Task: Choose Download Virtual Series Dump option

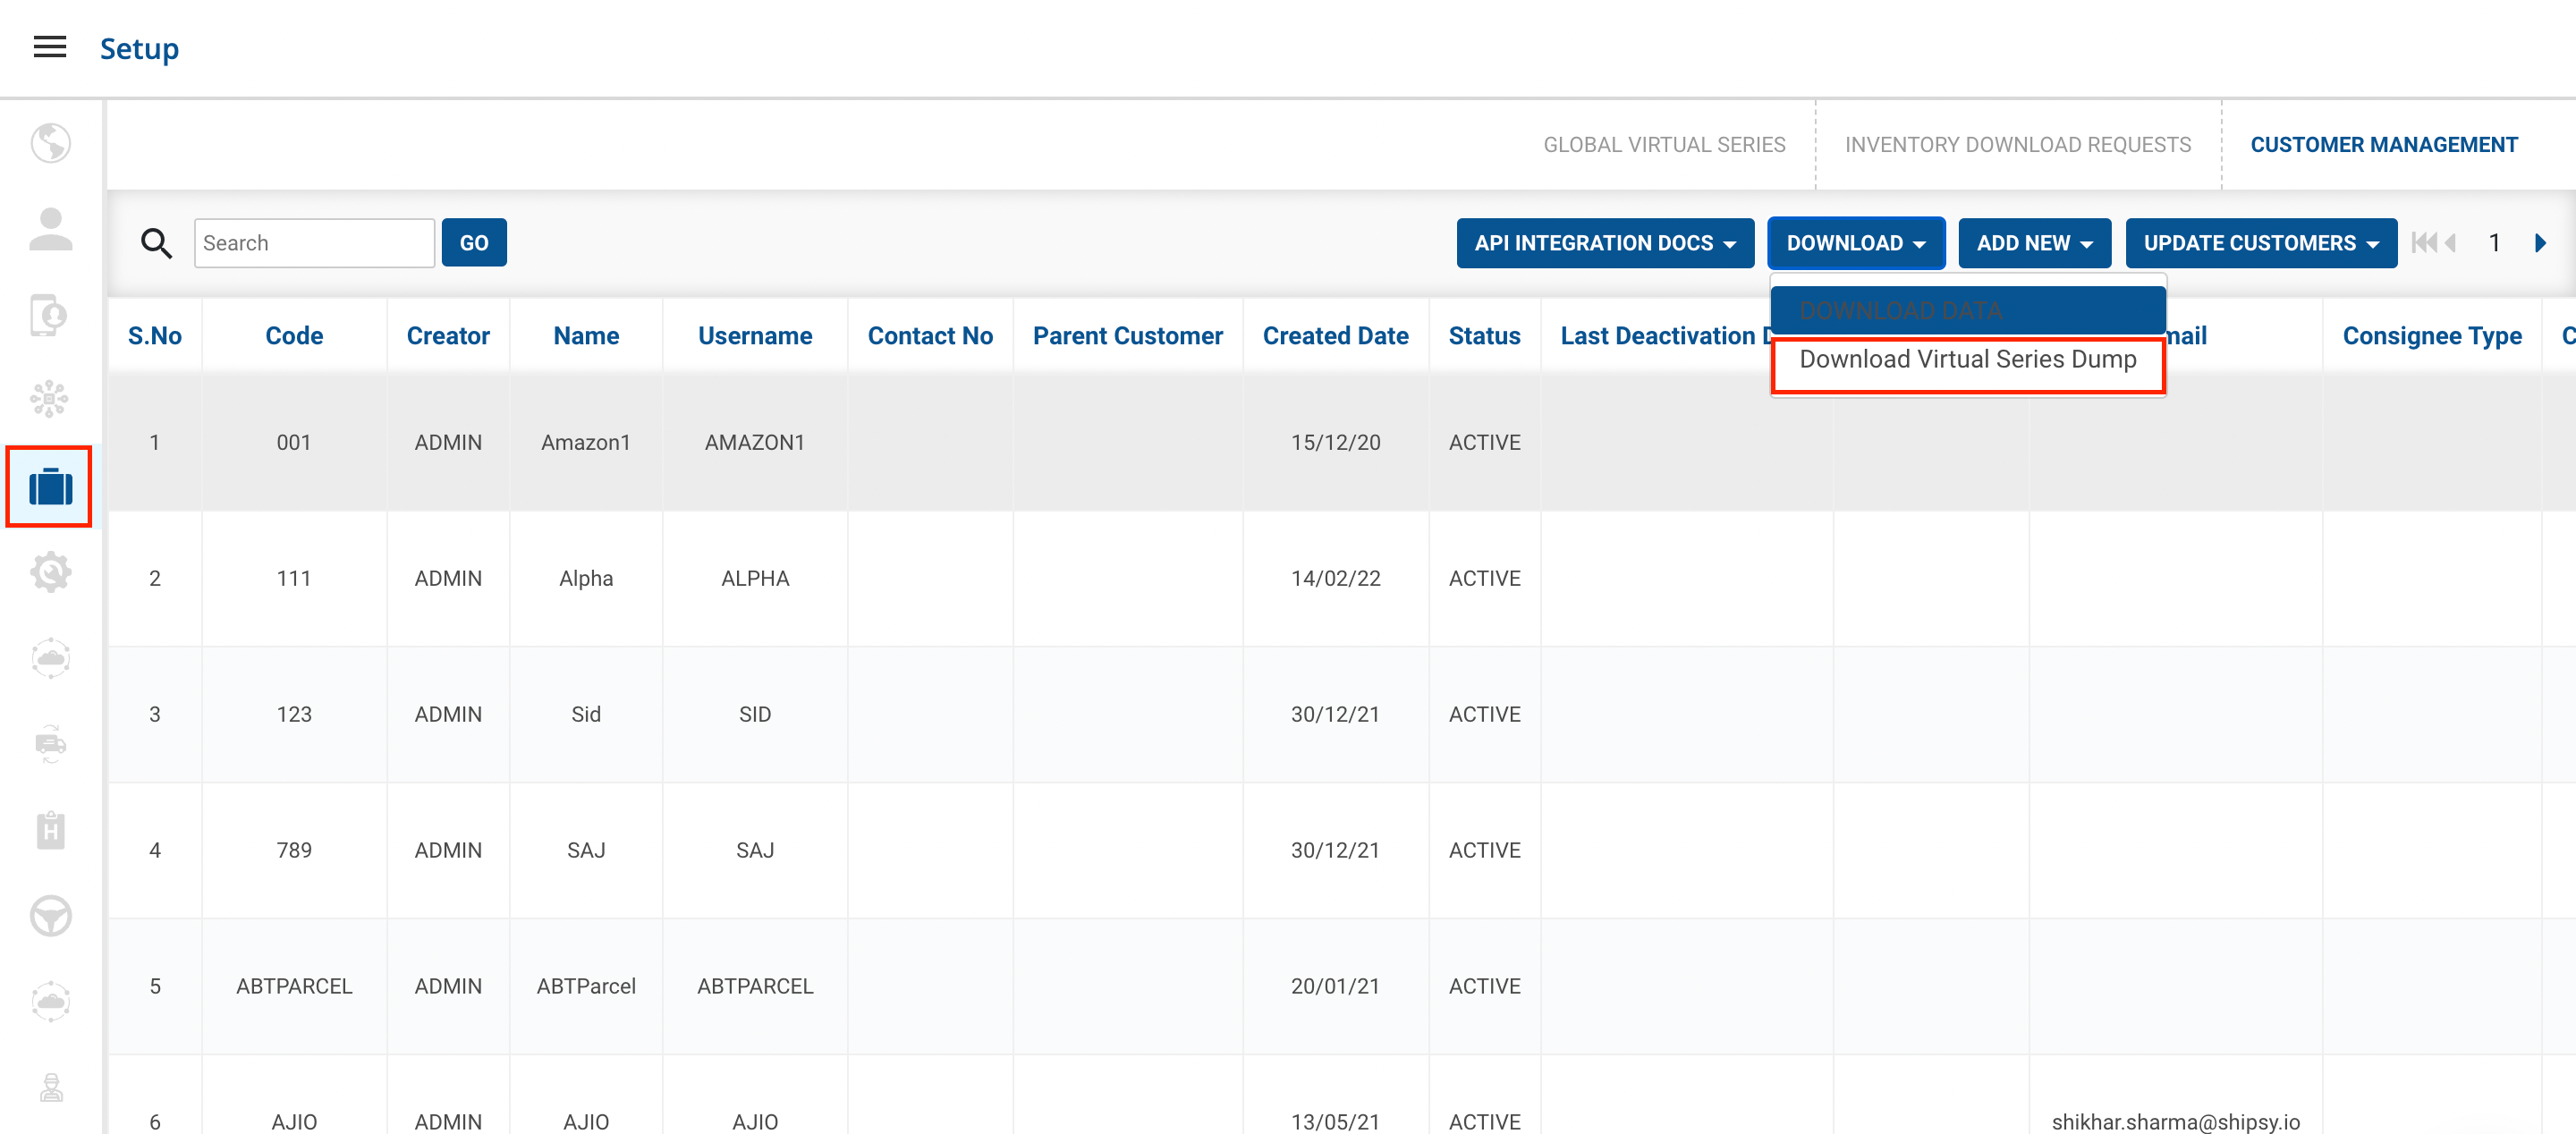Action: (x=1967, y=359)
